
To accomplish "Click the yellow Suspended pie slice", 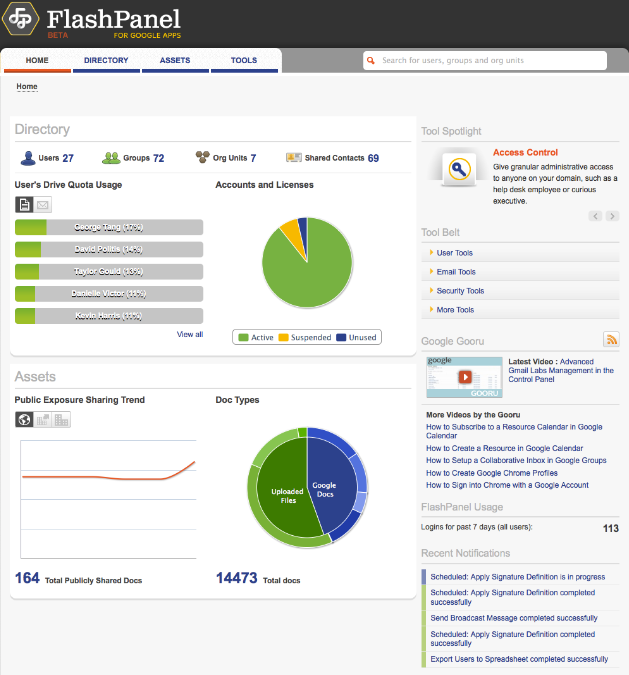I will pyautogui.click(x=293, y=235).
